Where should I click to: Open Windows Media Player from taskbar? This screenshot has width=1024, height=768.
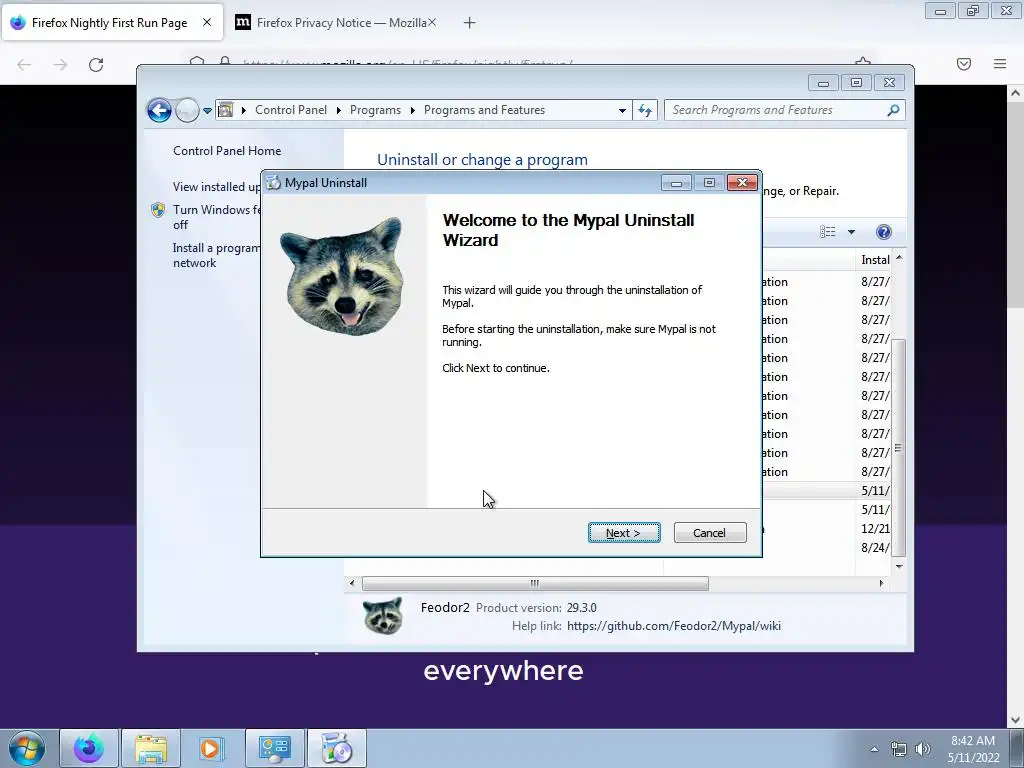pos(210,748)
